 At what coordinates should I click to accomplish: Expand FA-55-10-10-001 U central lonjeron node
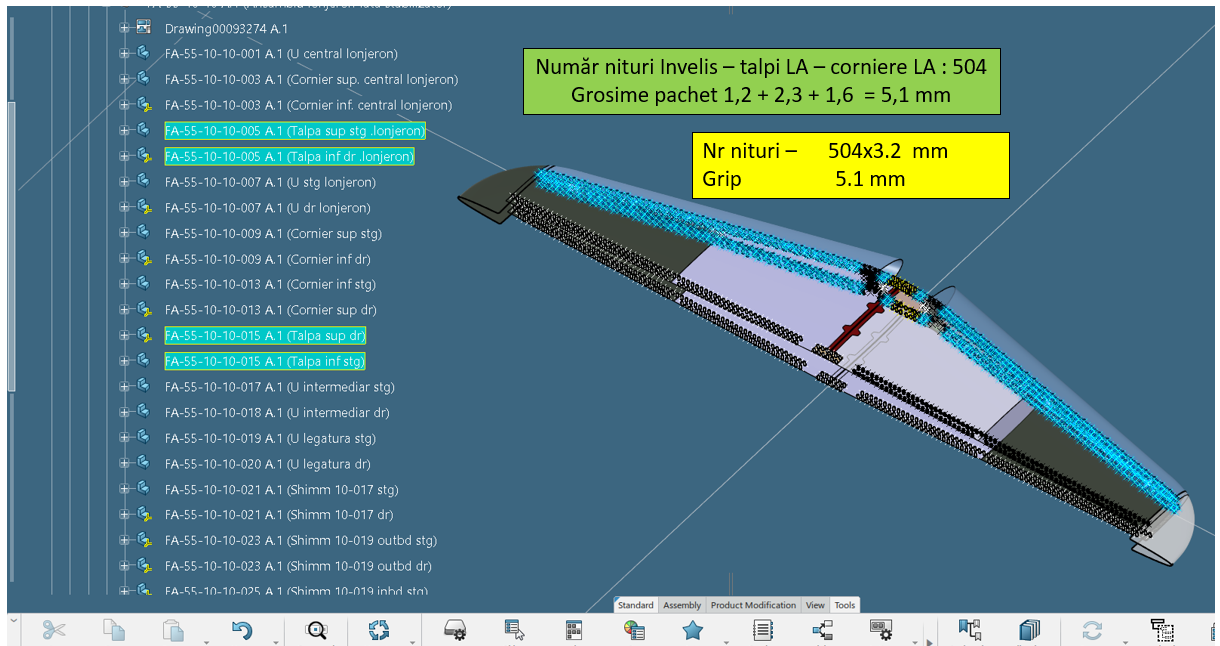(x=125, y=54)
